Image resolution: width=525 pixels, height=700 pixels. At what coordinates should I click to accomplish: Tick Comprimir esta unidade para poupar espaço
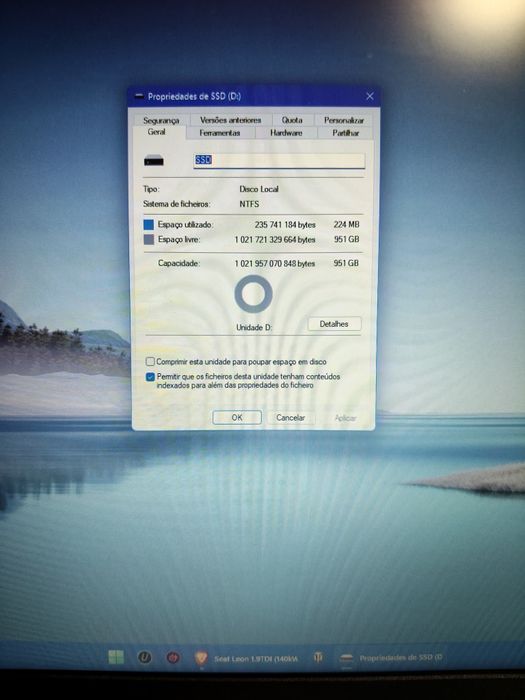point(150,361)
